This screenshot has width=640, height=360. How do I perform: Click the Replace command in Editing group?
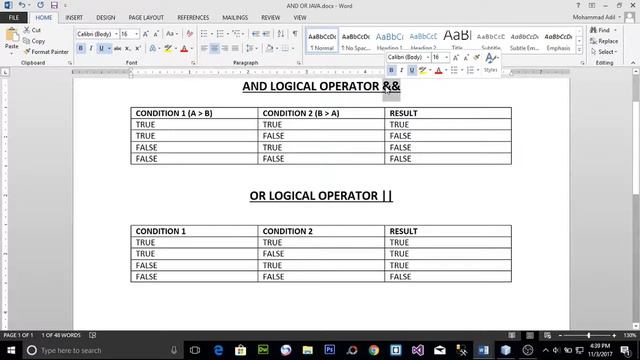604,41
